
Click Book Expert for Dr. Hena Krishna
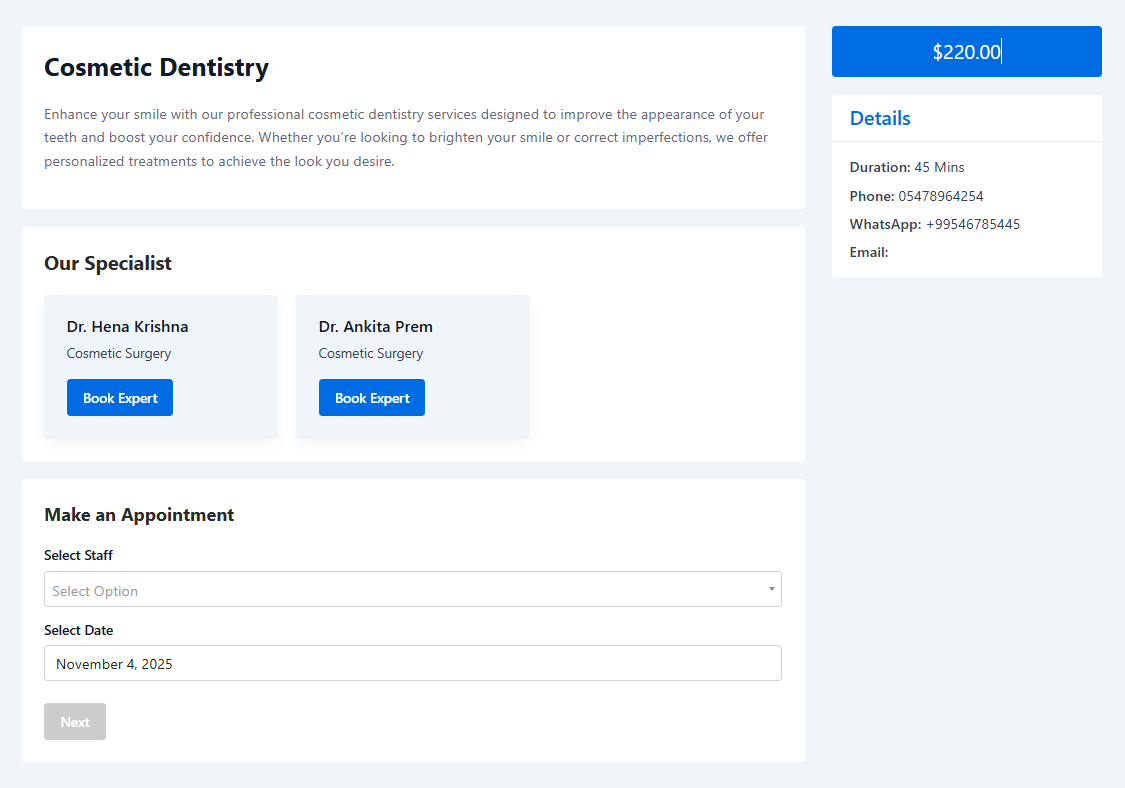pos(120,398)
